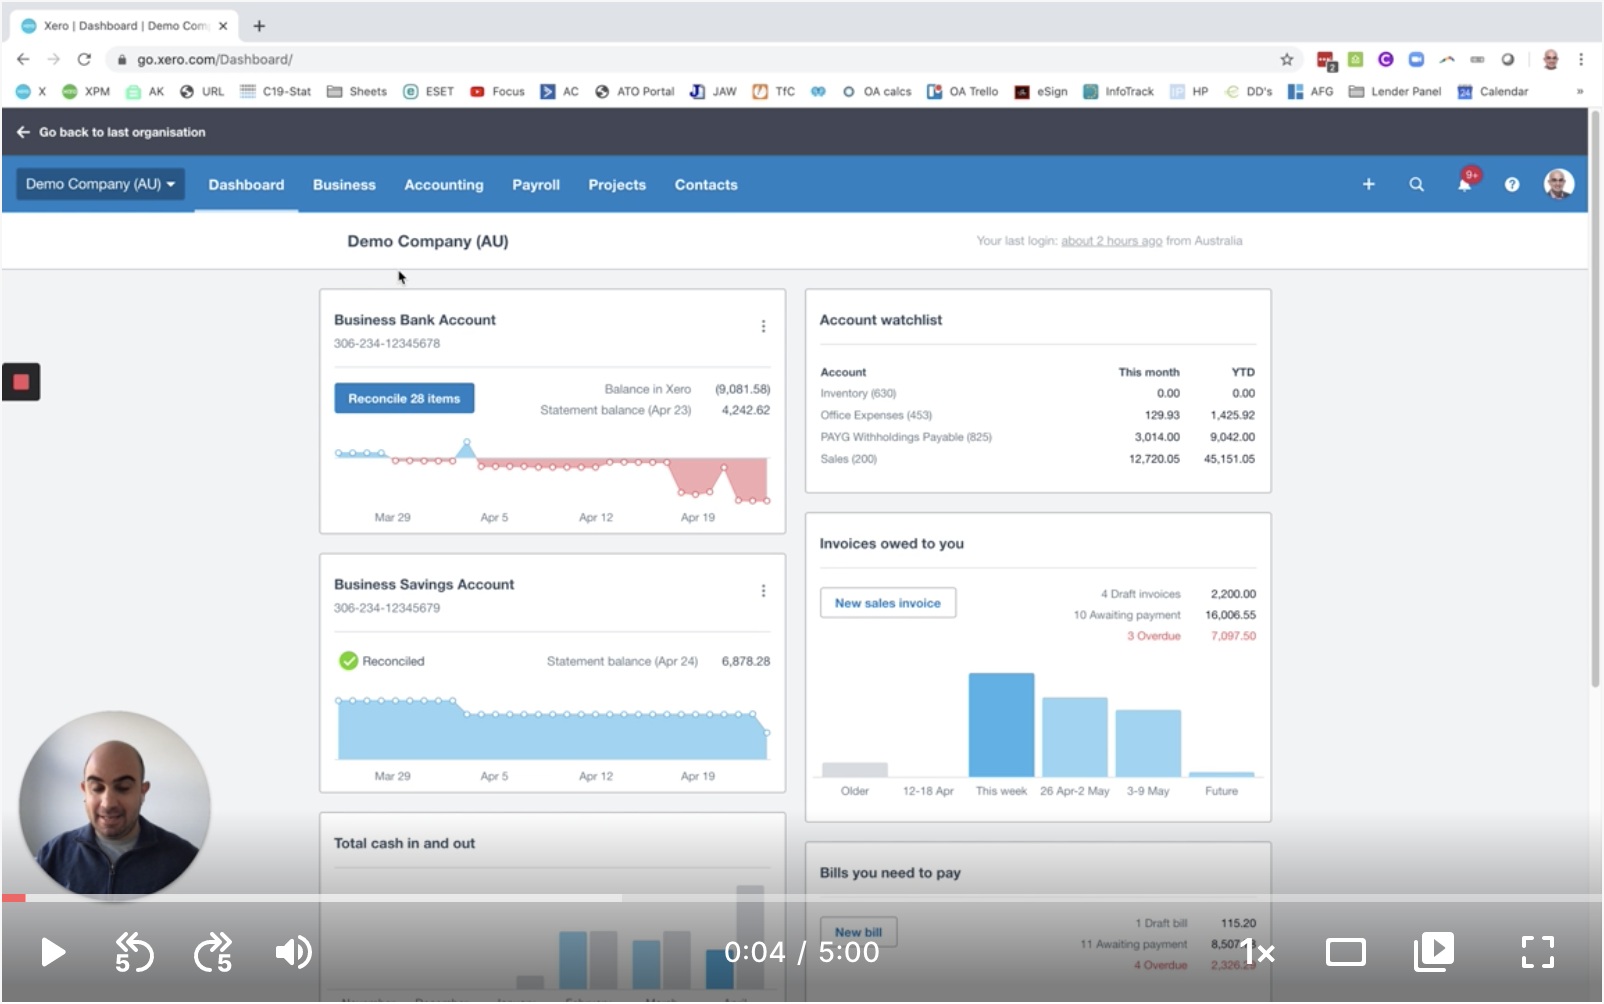Click the address bar URL
The height and width of the screenshot is (1004, 1604).
click(x=215, y=59)
